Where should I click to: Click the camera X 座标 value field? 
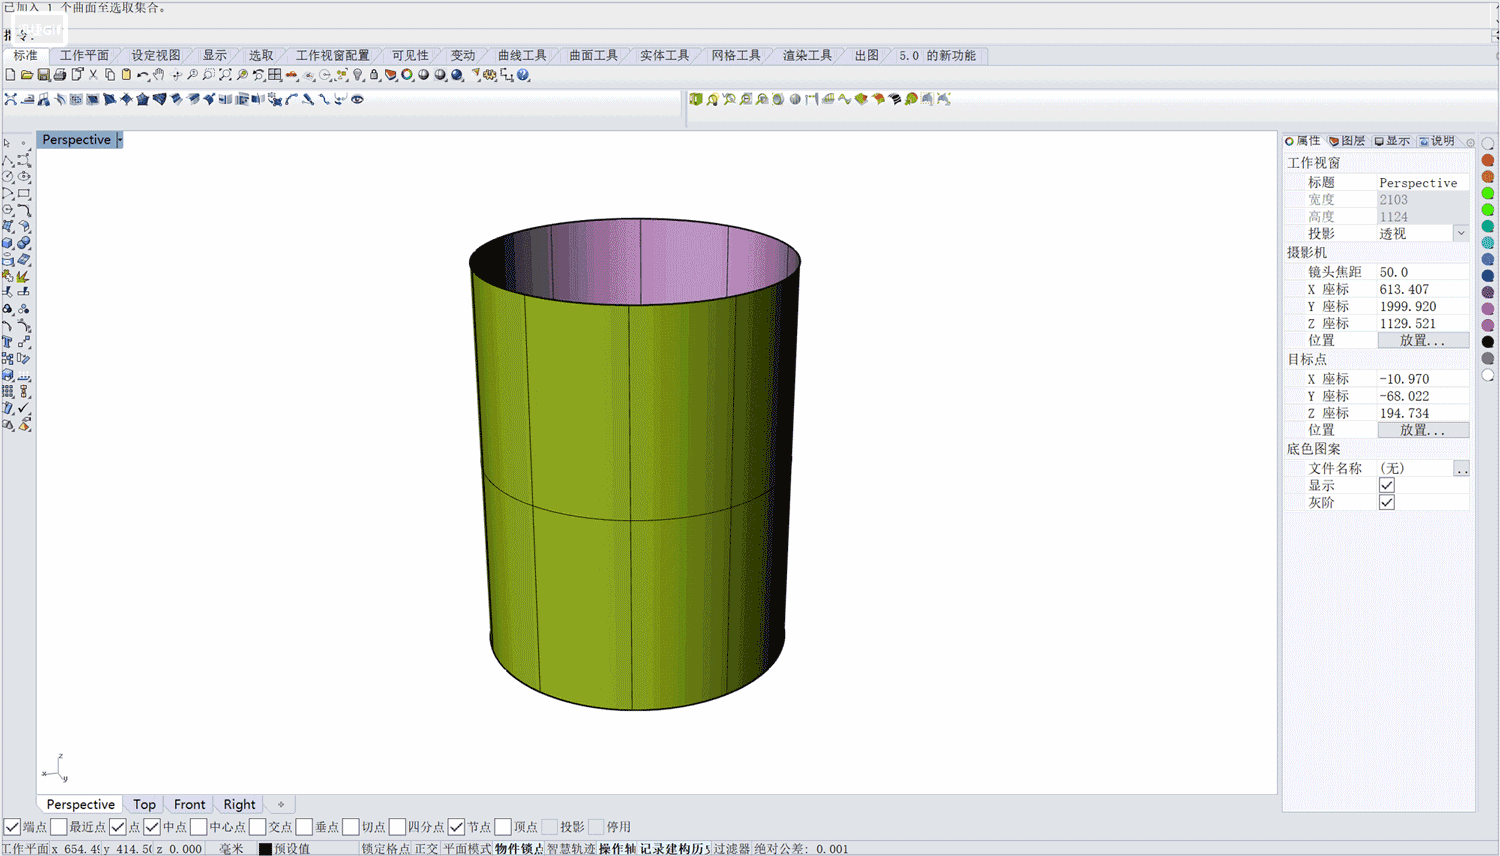[x=1423, y=290]
